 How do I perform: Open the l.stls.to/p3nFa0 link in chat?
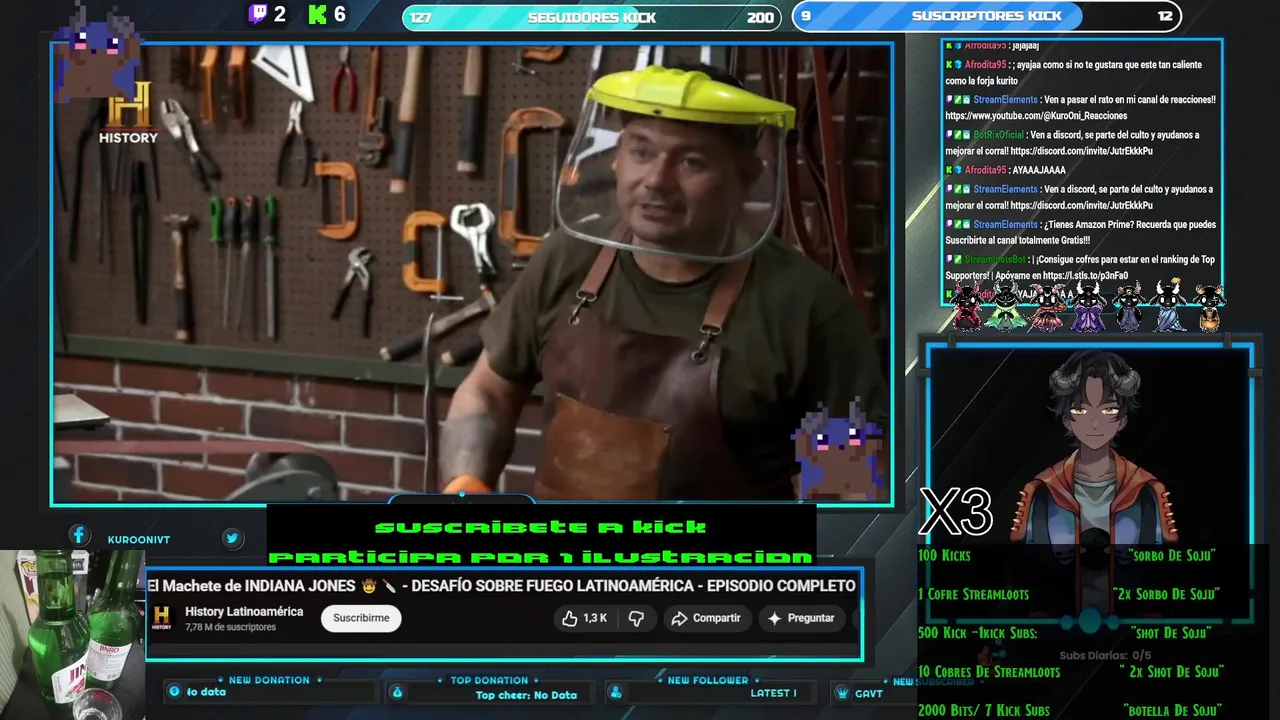pos(1086,276)
